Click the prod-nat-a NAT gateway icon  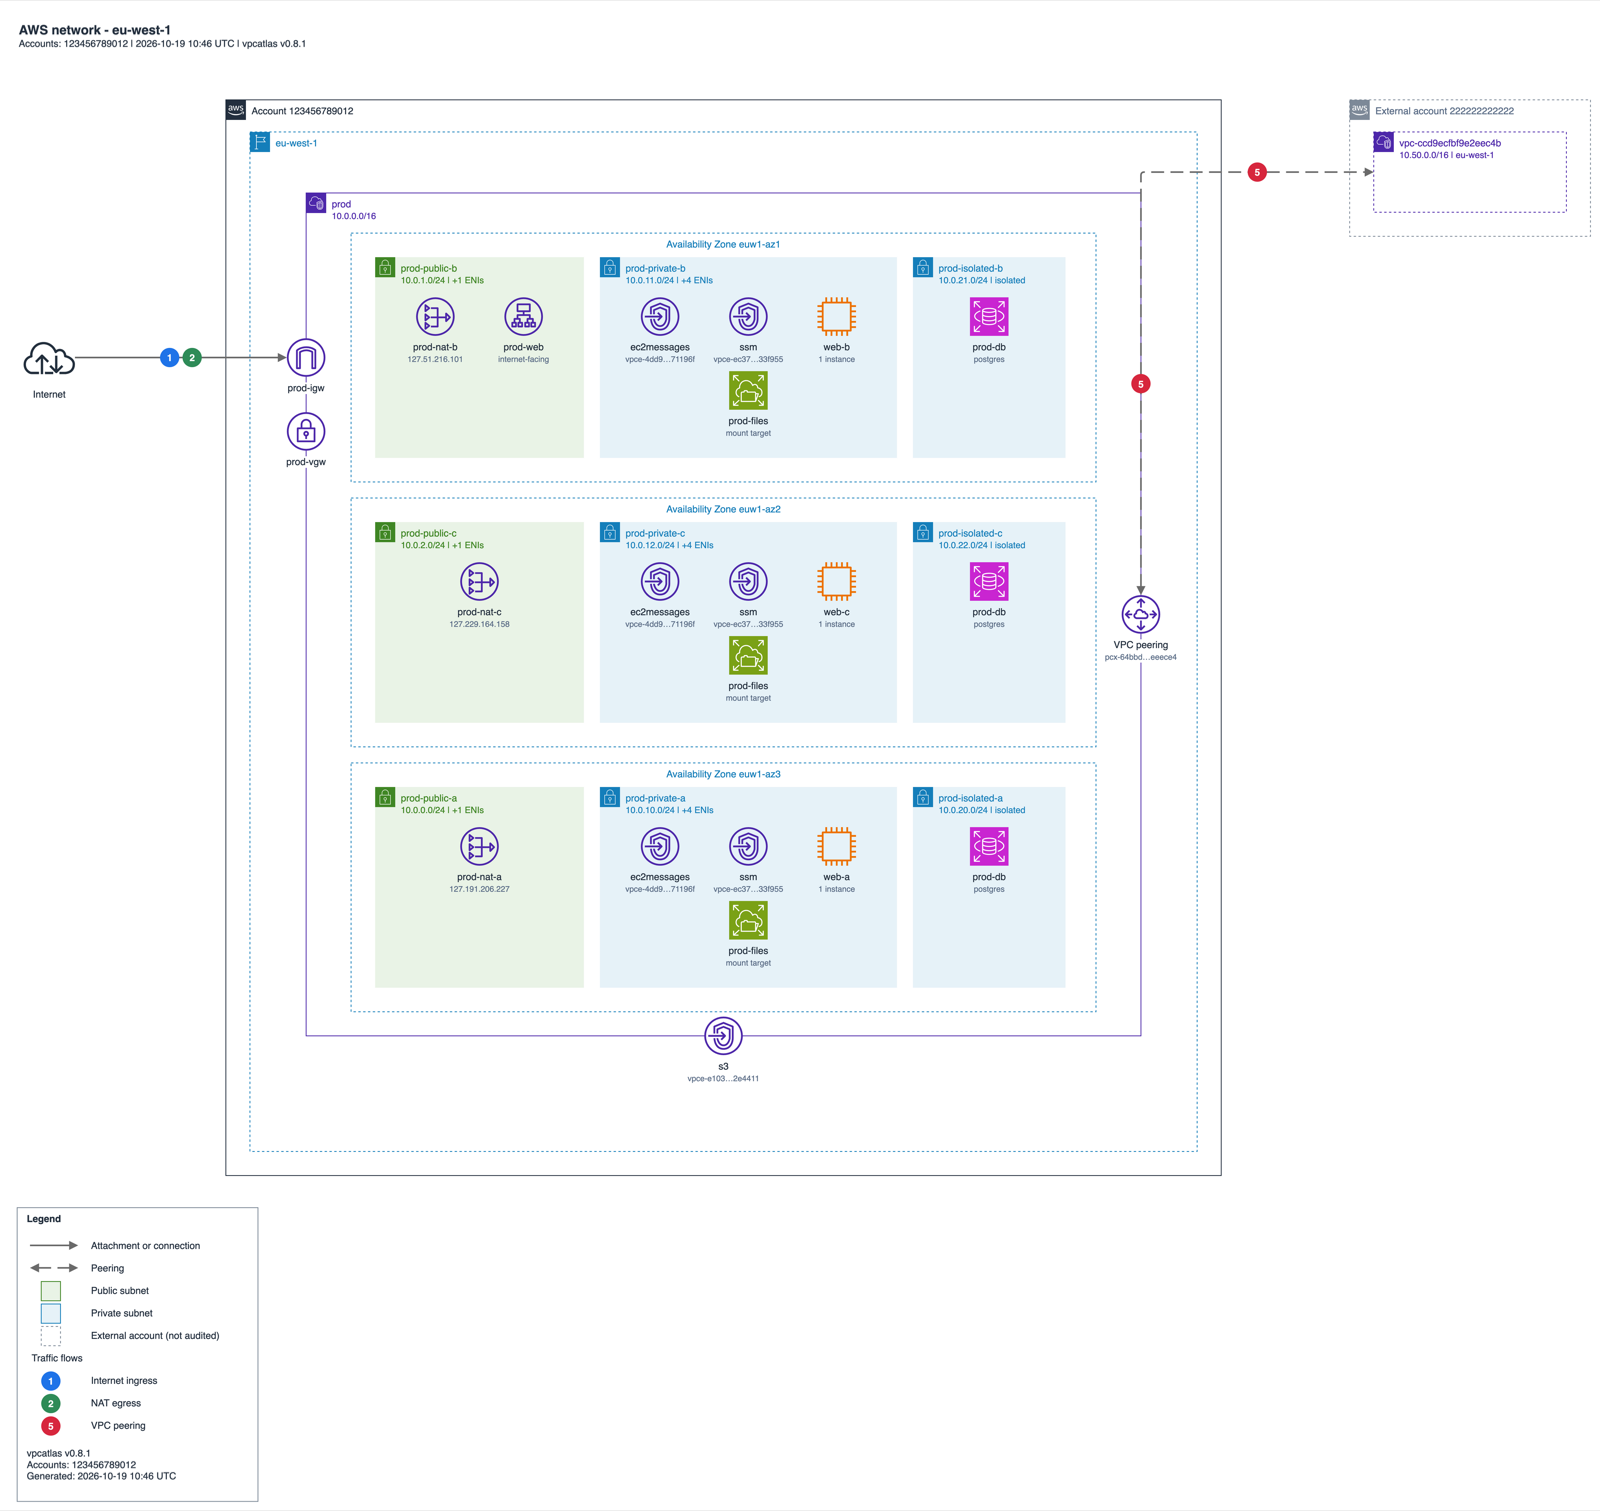(x=479, y=847)
